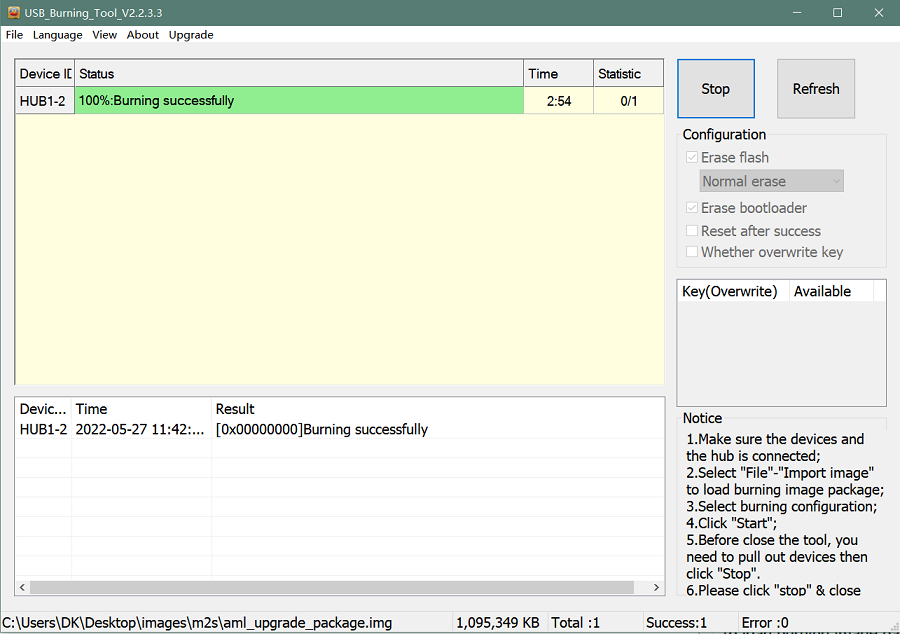Open the Upgrade menu
Screen dimensions: 900x634
click(x=190, y=35)
